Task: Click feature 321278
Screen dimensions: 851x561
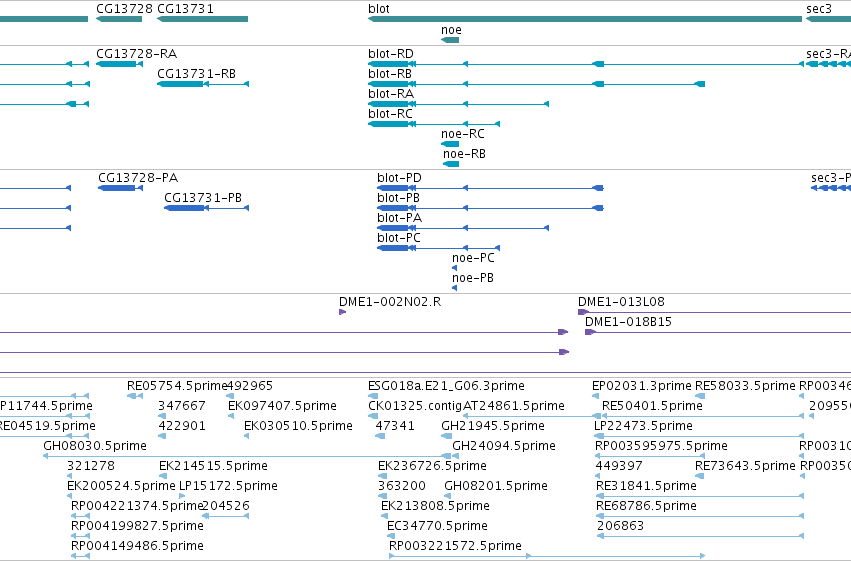Action: 70,476
